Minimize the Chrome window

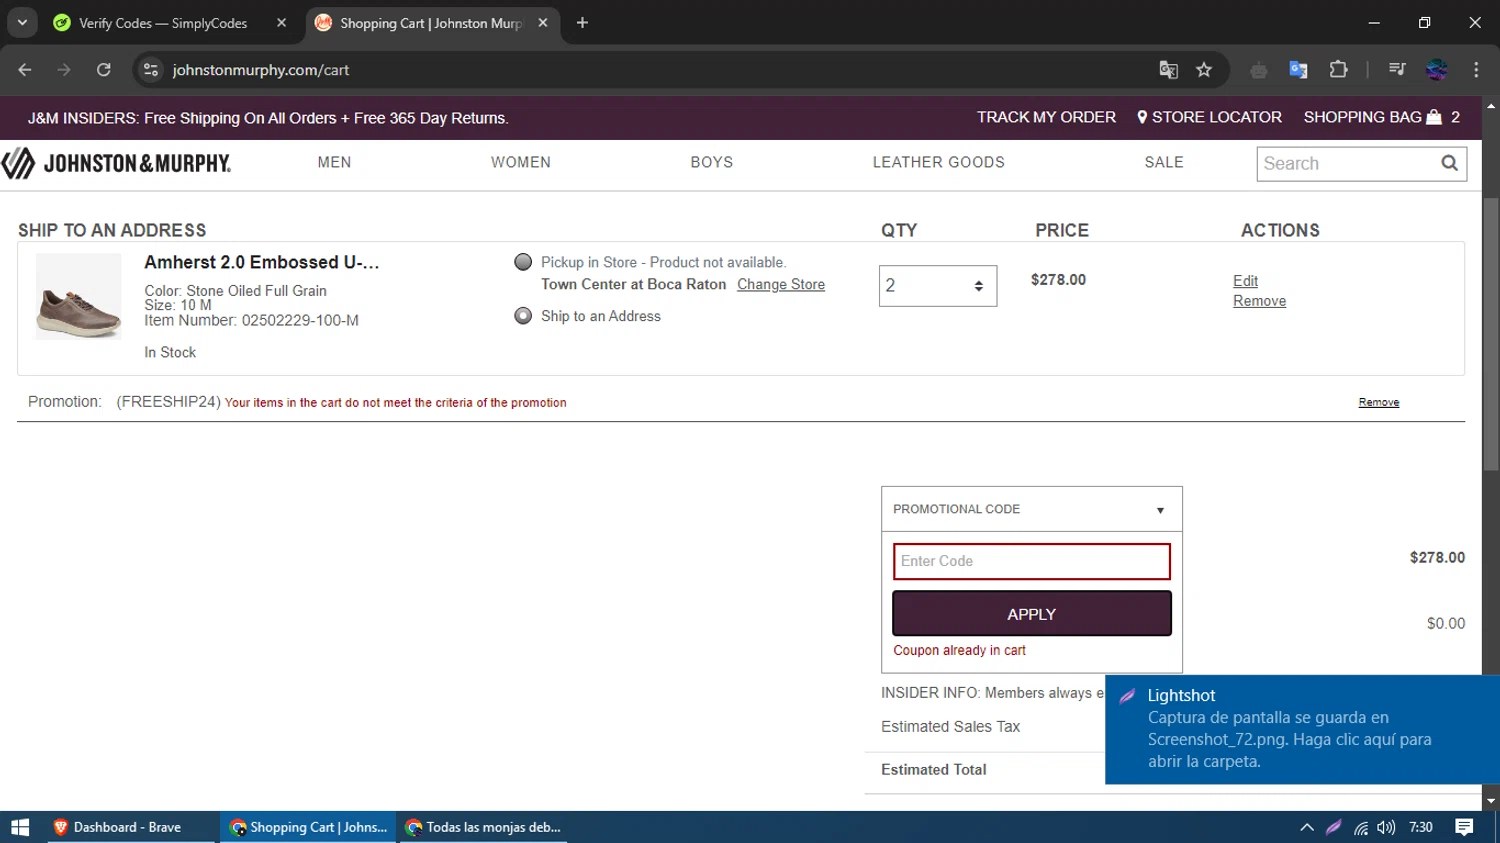tap(1374, 22)
